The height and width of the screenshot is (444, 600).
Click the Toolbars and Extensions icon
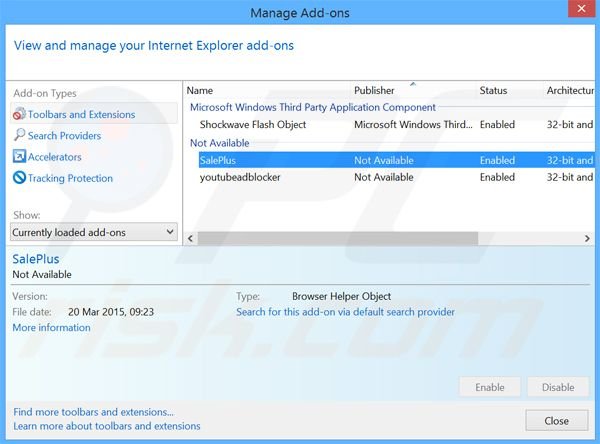pyautogui.click(x=19, y=115)
